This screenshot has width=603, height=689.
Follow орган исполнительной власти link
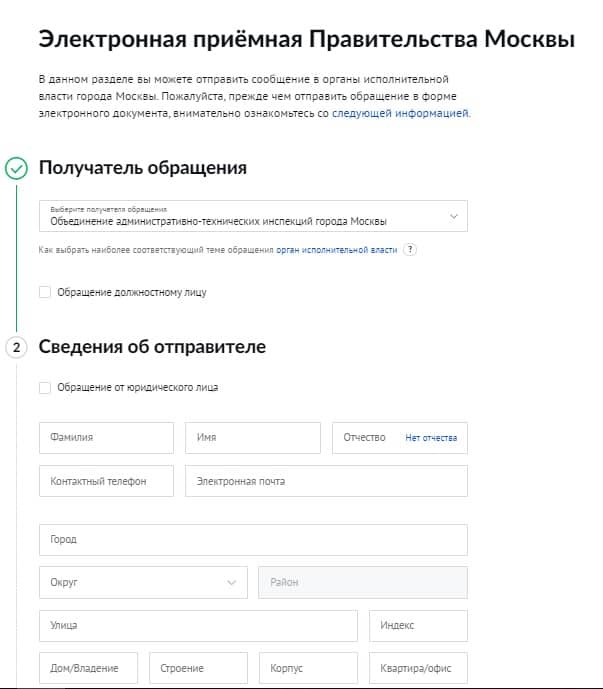[337, 250]
